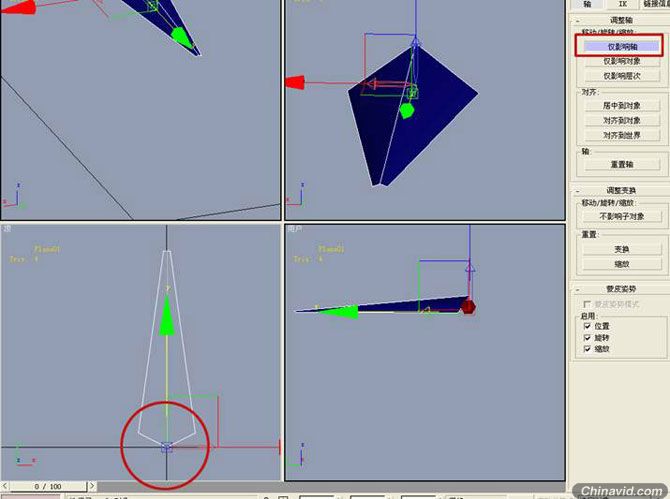Click 对齐到对象 button

[x=622, y=120]
